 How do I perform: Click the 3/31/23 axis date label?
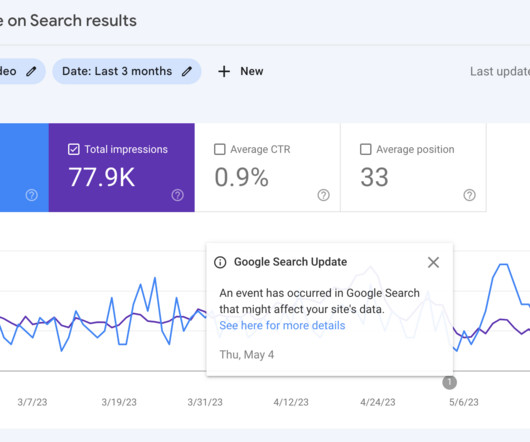tap(205, 402)
